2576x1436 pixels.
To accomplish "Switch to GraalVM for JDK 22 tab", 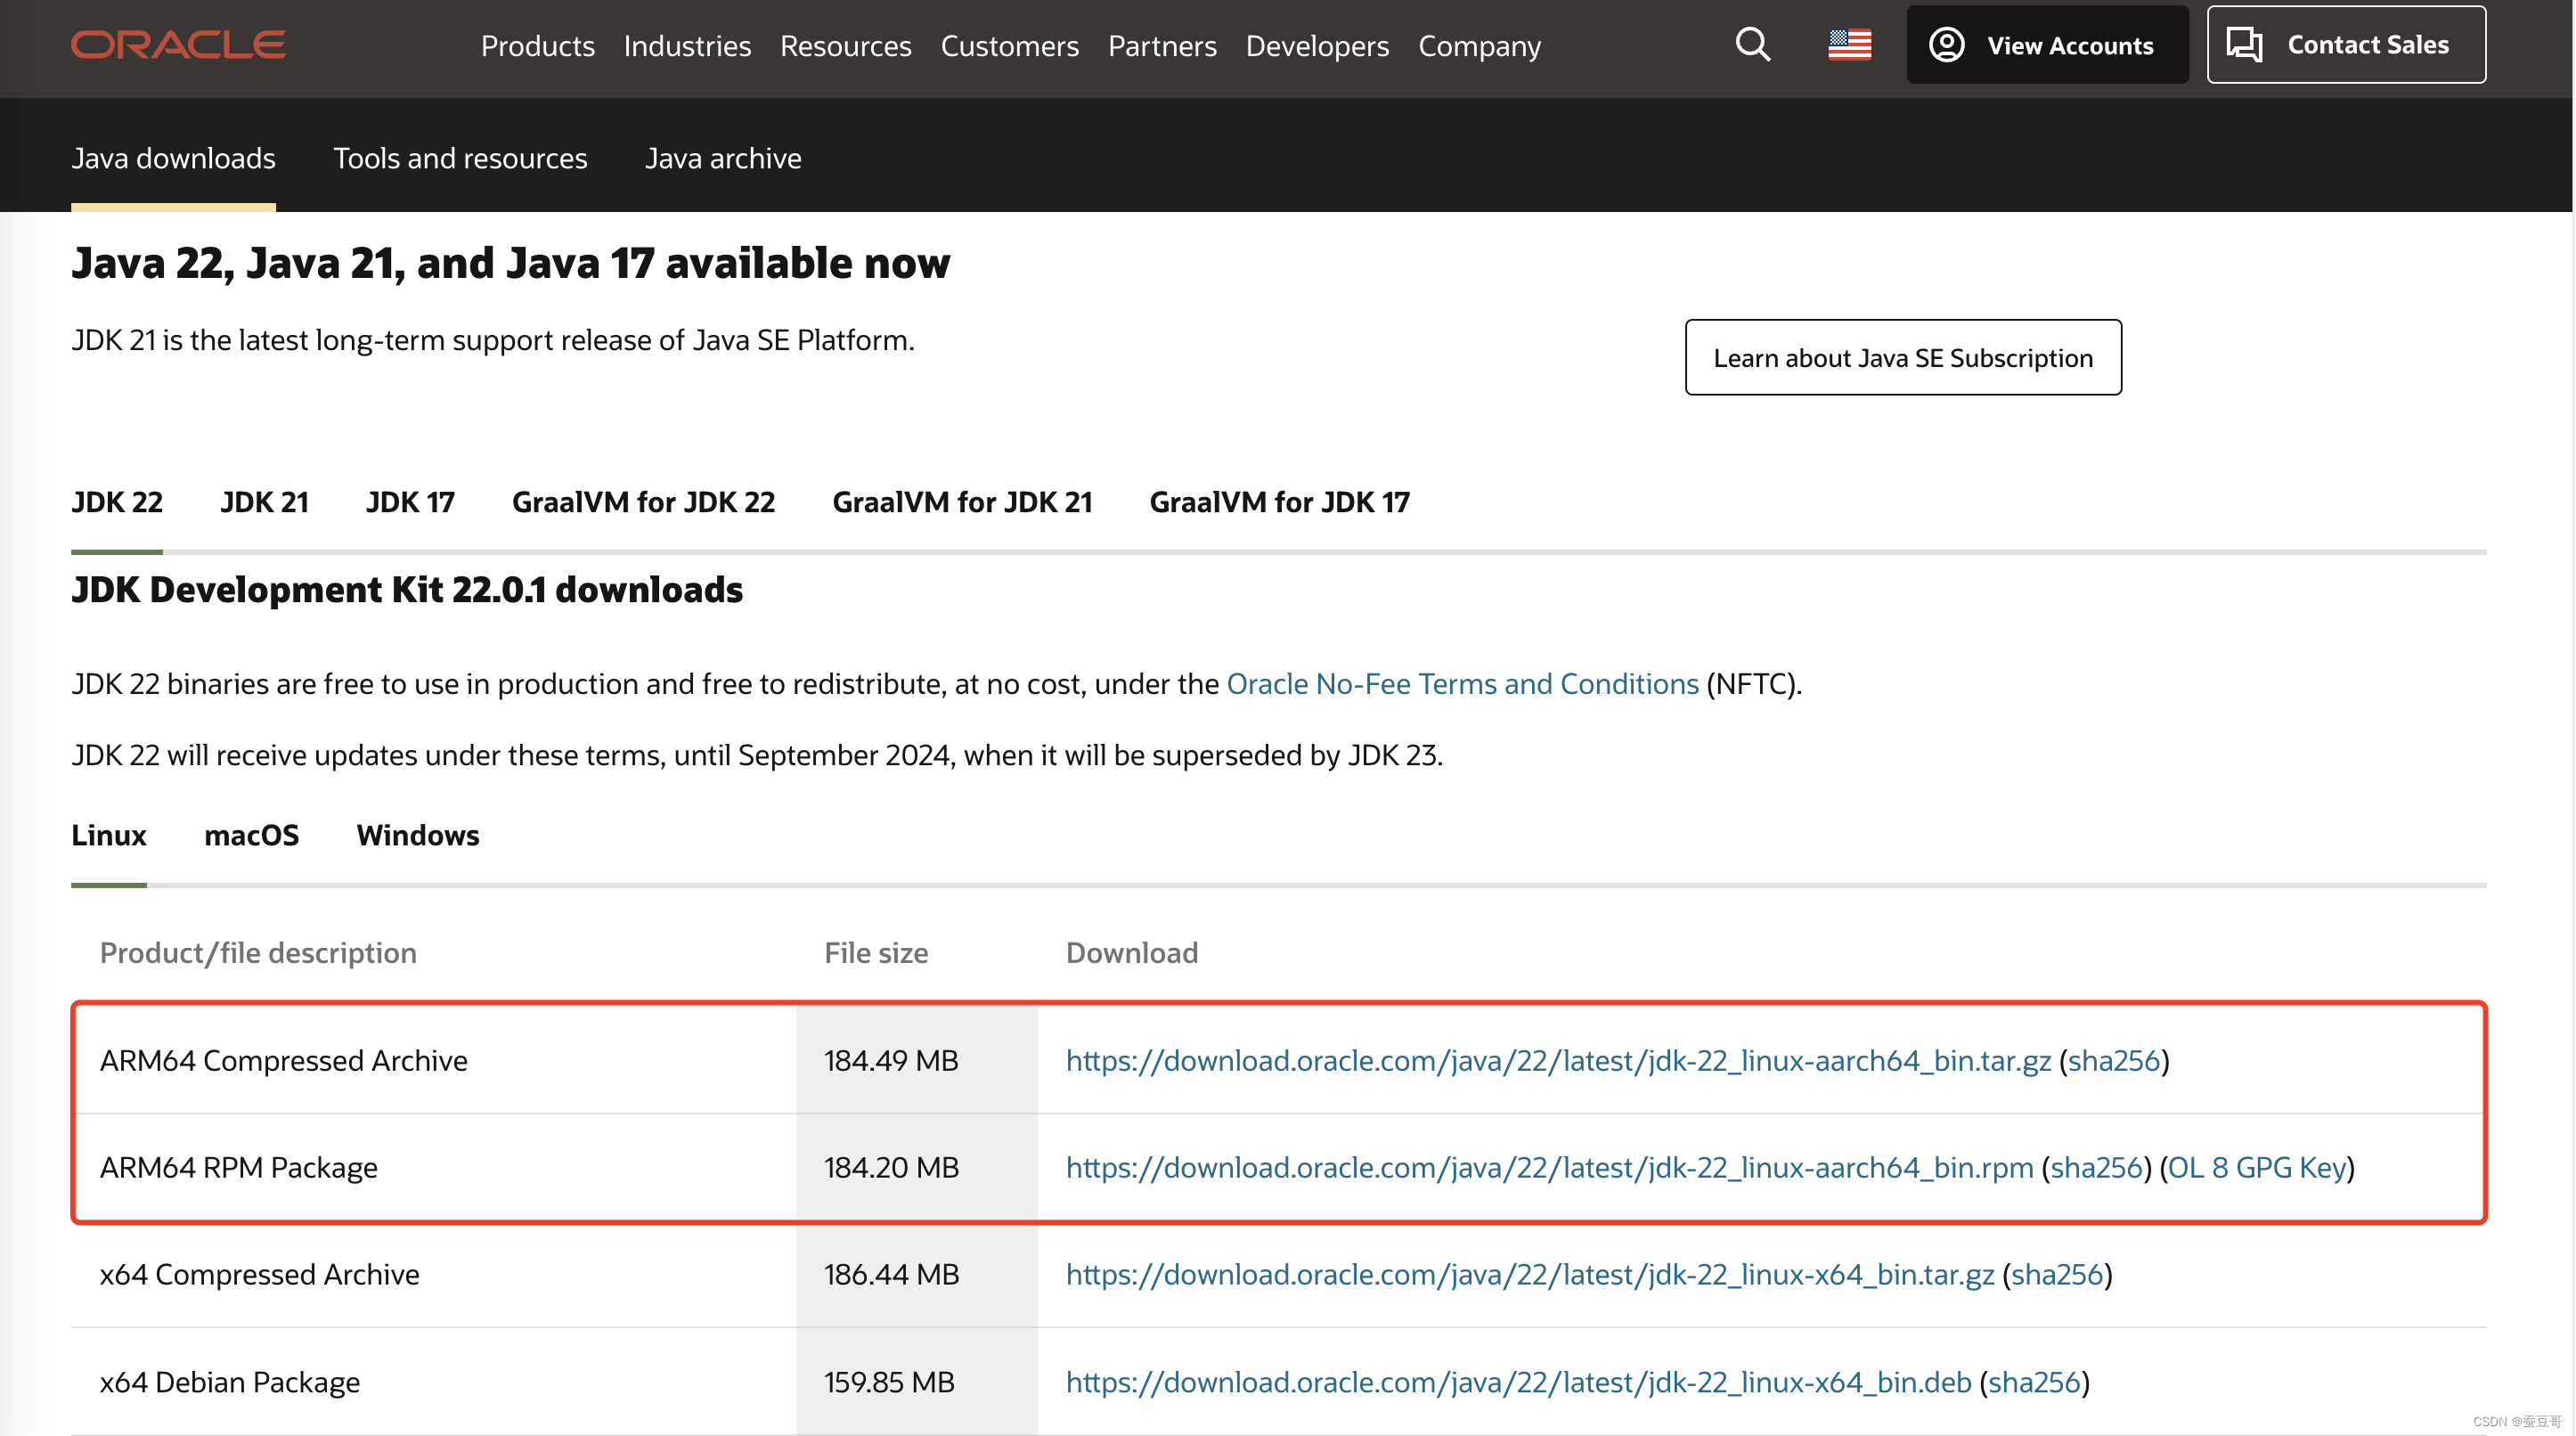I will (643, 502).
